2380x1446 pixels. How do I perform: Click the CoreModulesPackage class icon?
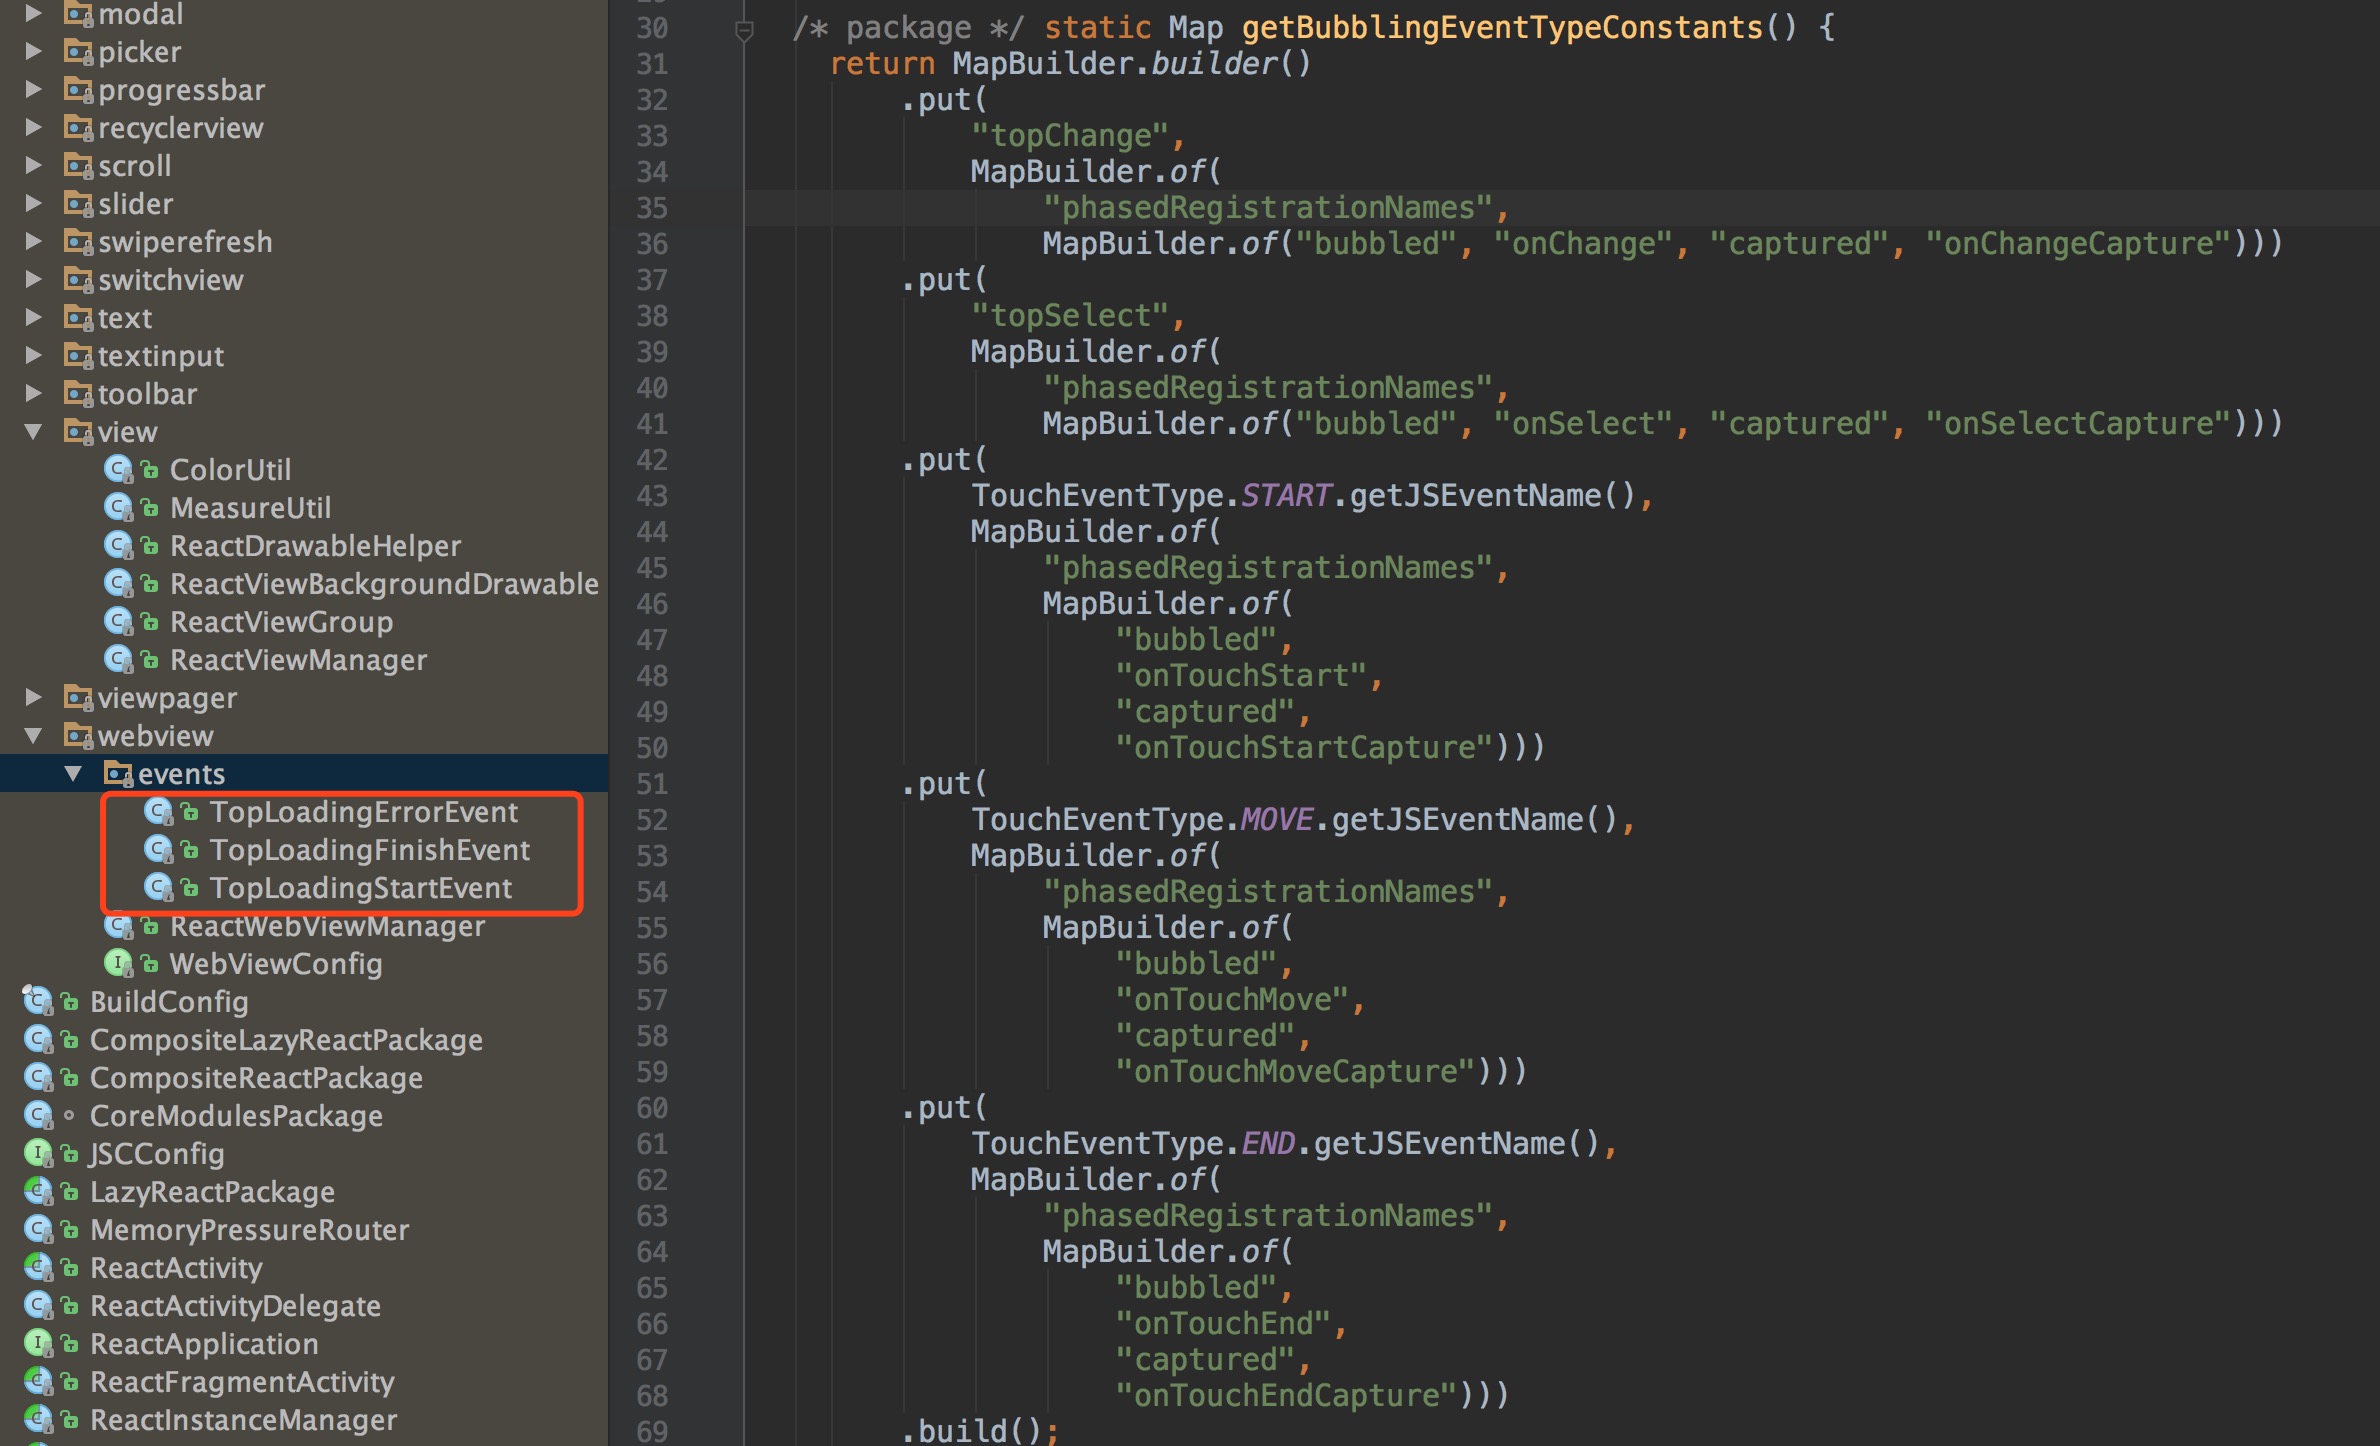pyautogui.click(x=38, y=1115)
